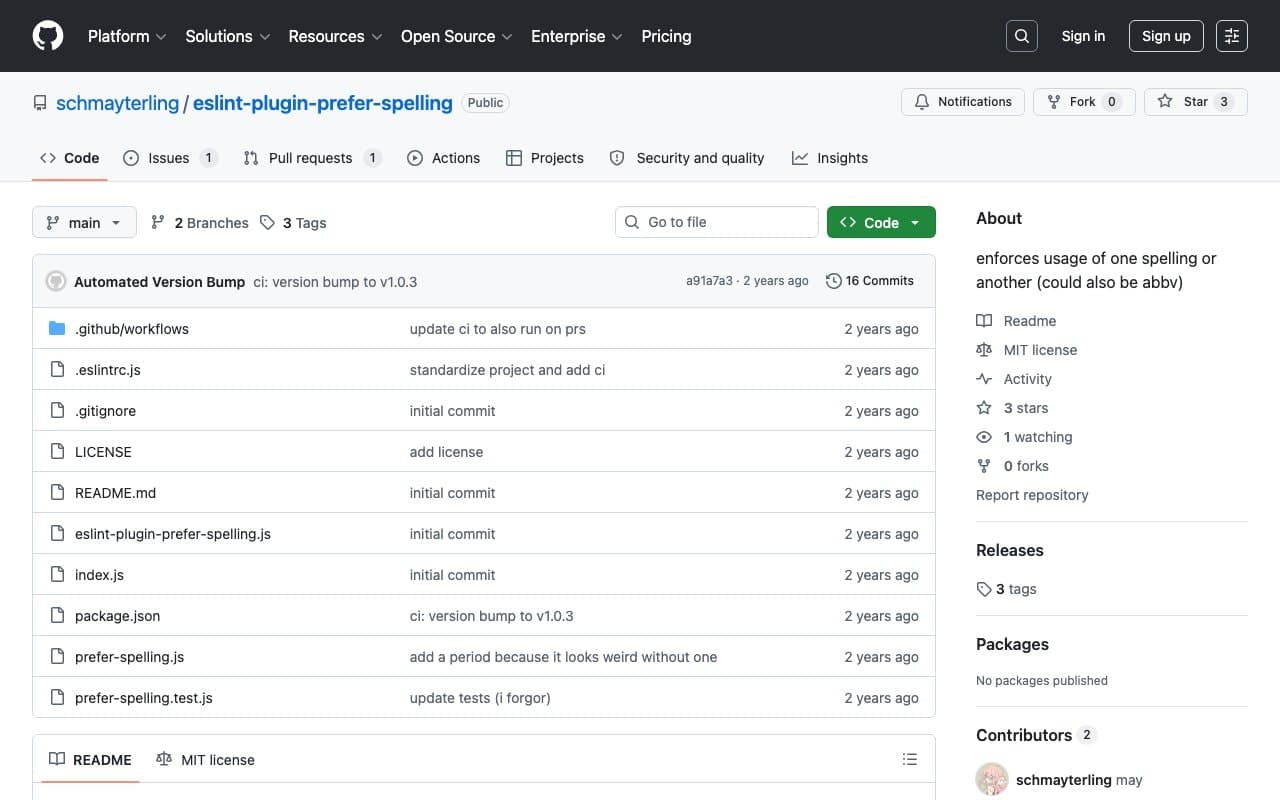Click the repository icon beside schmayterling
The height and width of the screenshot is (800, 1280).
40,103
